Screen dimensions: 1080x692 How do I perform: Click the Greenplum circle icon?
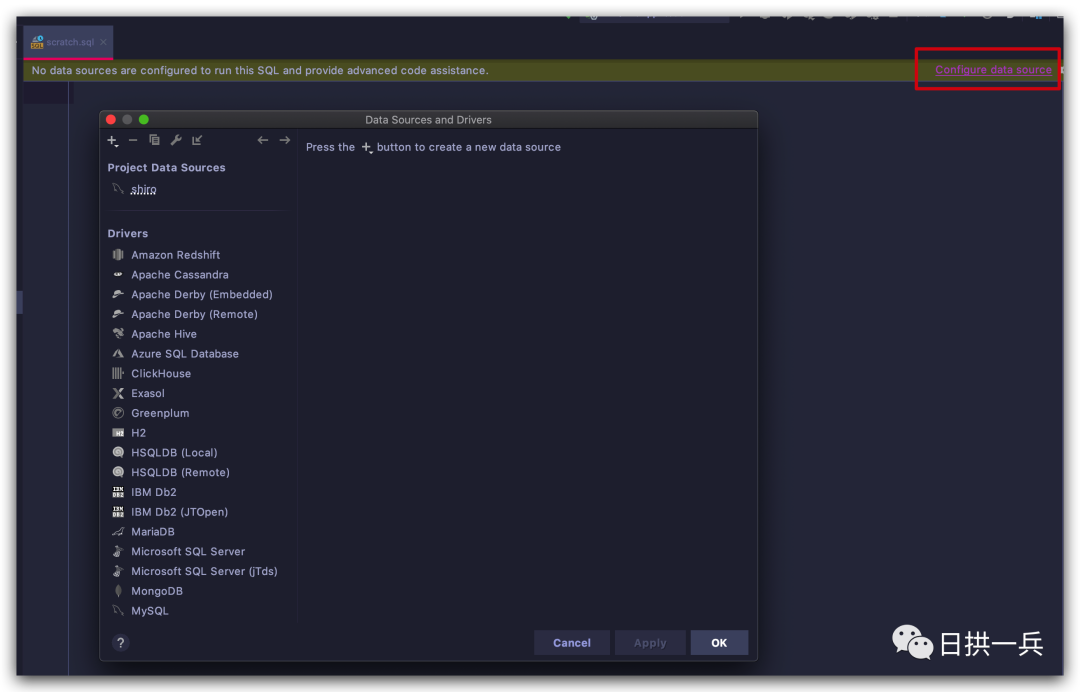pos(118,413)
